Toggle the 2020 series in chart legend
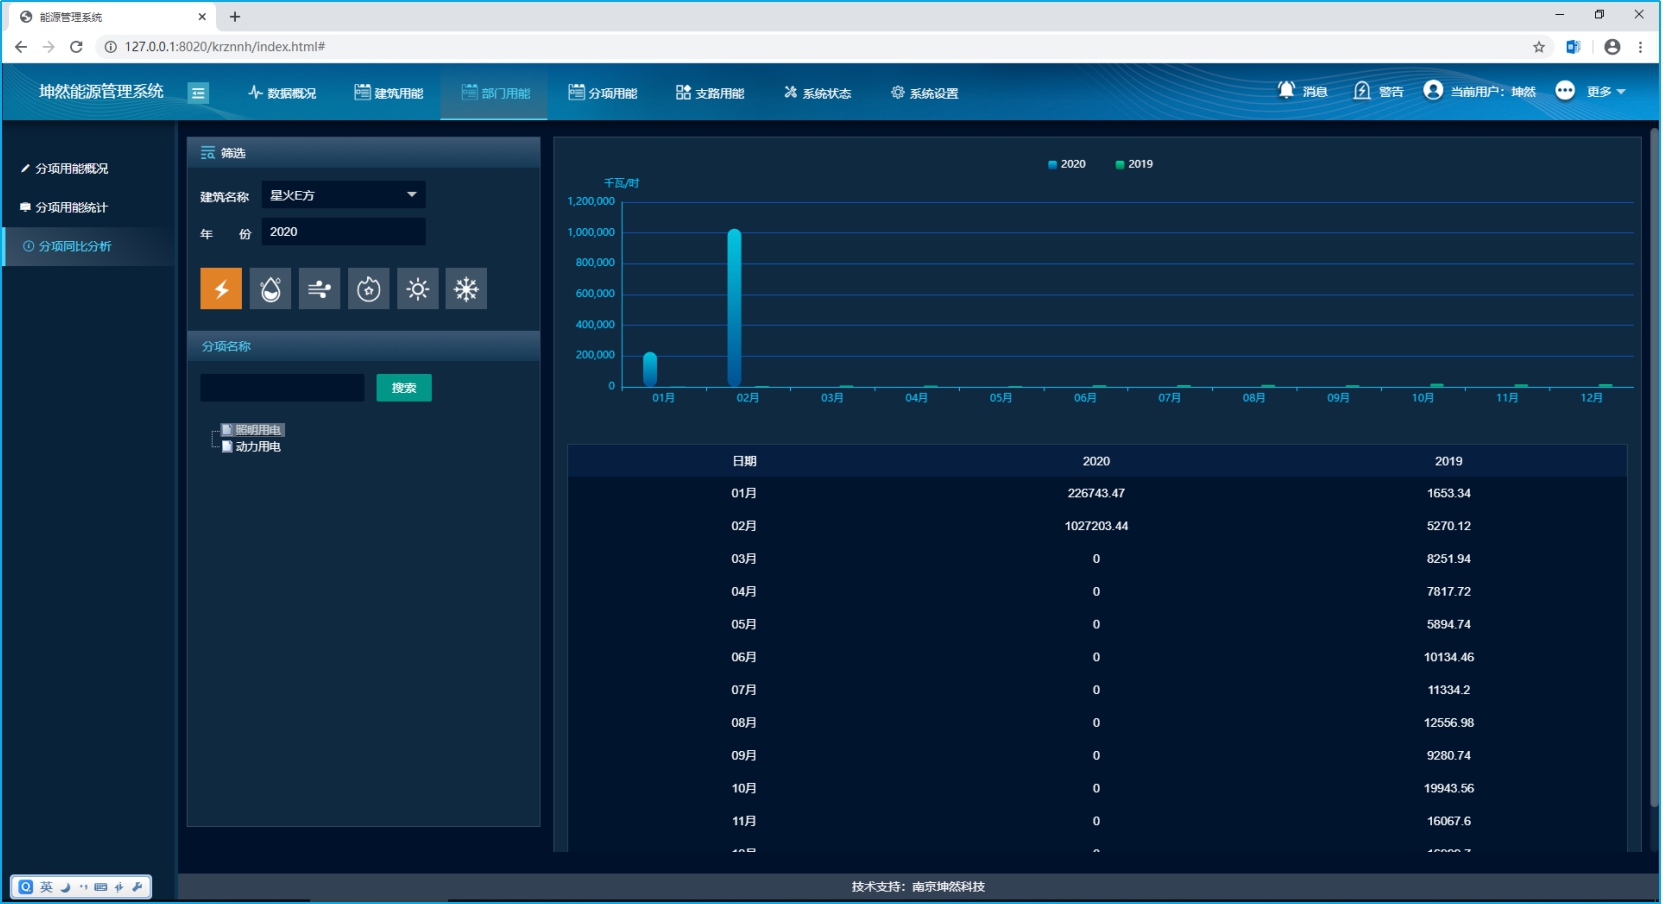The width and height of the screenshot is (1663, 904). 1066,164
